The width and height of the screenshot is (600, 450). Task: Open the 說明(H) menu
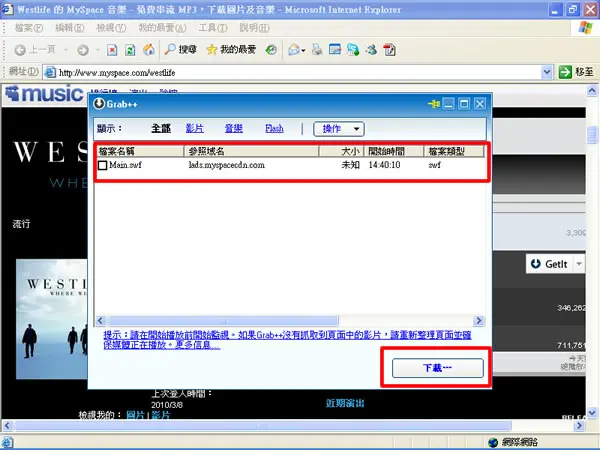[x=254, y=28]
